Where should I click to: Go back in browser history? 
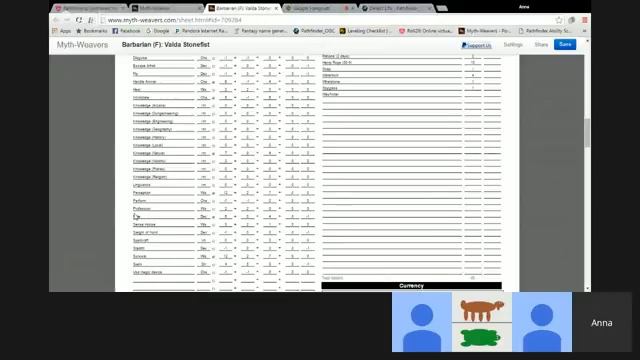tap(56, 20)
